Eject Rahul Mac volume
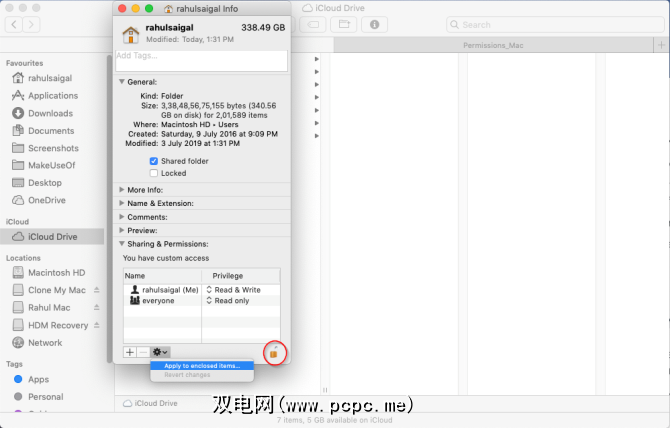The width and height of the screenshot is (670, 428). [97, 308]
